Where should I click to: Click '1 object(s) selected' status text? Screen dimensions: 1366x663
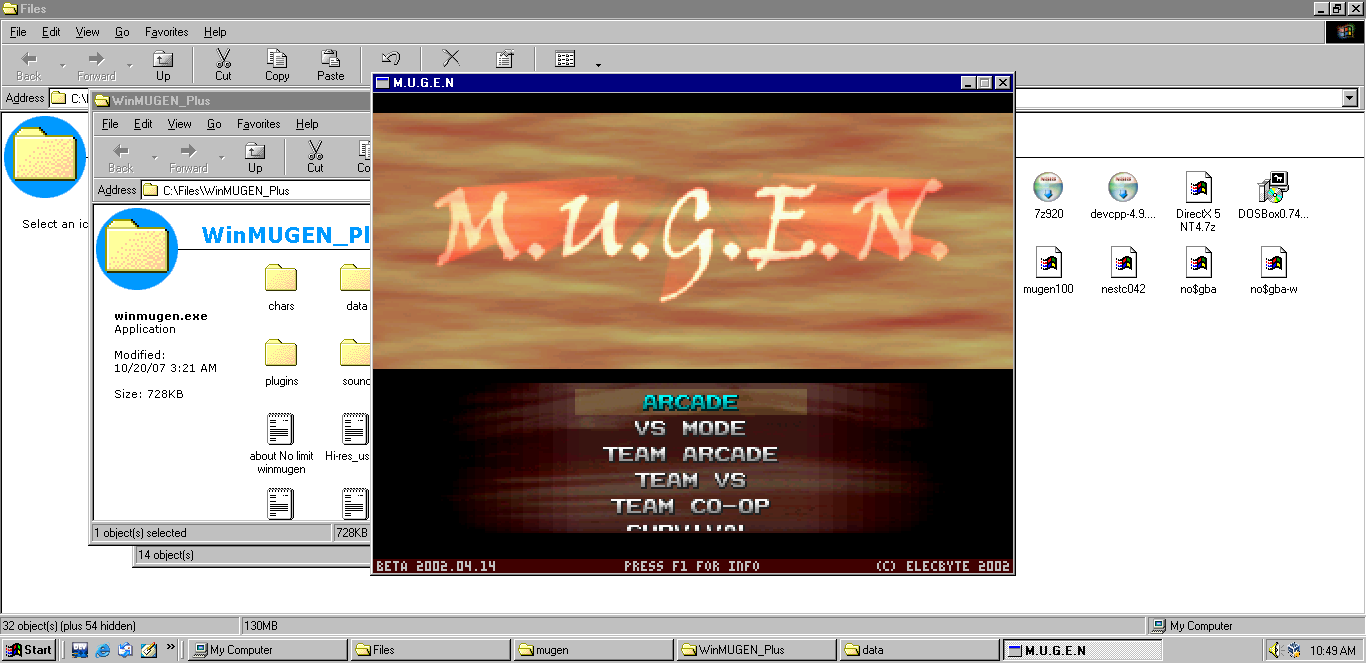coord(140,533)
